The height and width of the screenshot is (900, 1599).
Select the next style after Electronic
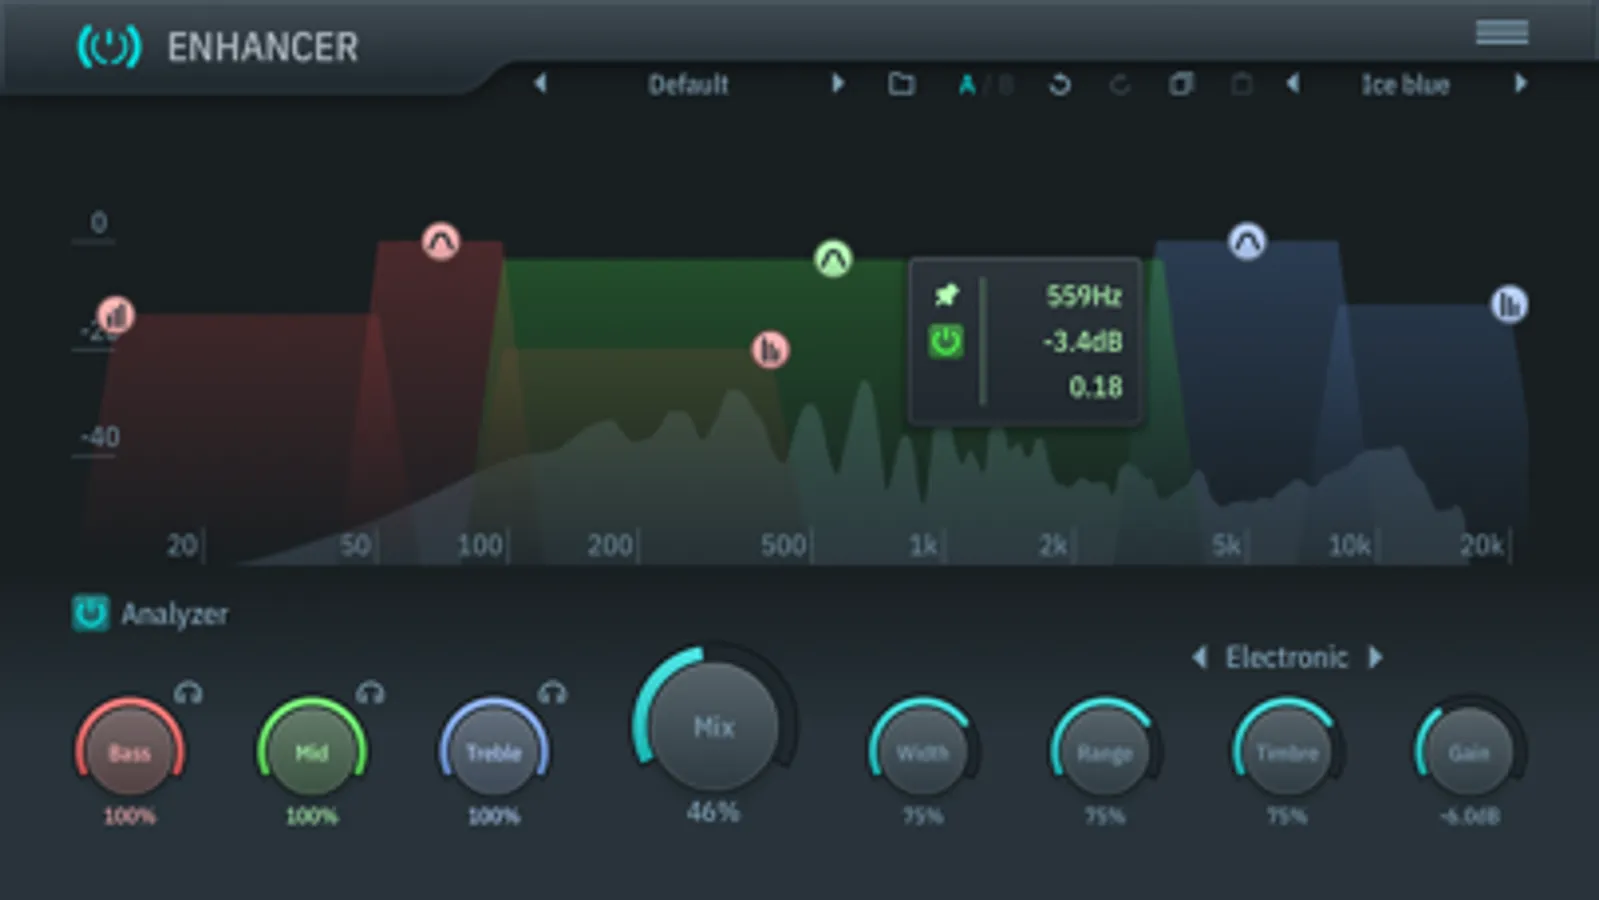click(1375, 657)
